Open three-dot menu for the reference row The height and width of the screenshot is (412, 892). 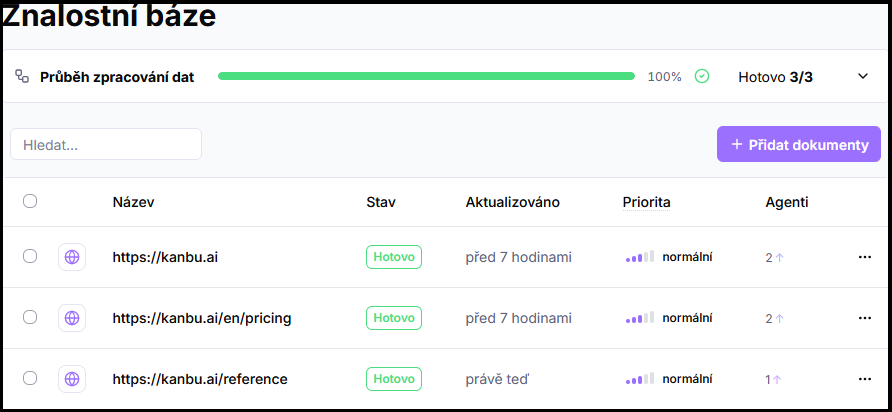(x=865, y=379)
